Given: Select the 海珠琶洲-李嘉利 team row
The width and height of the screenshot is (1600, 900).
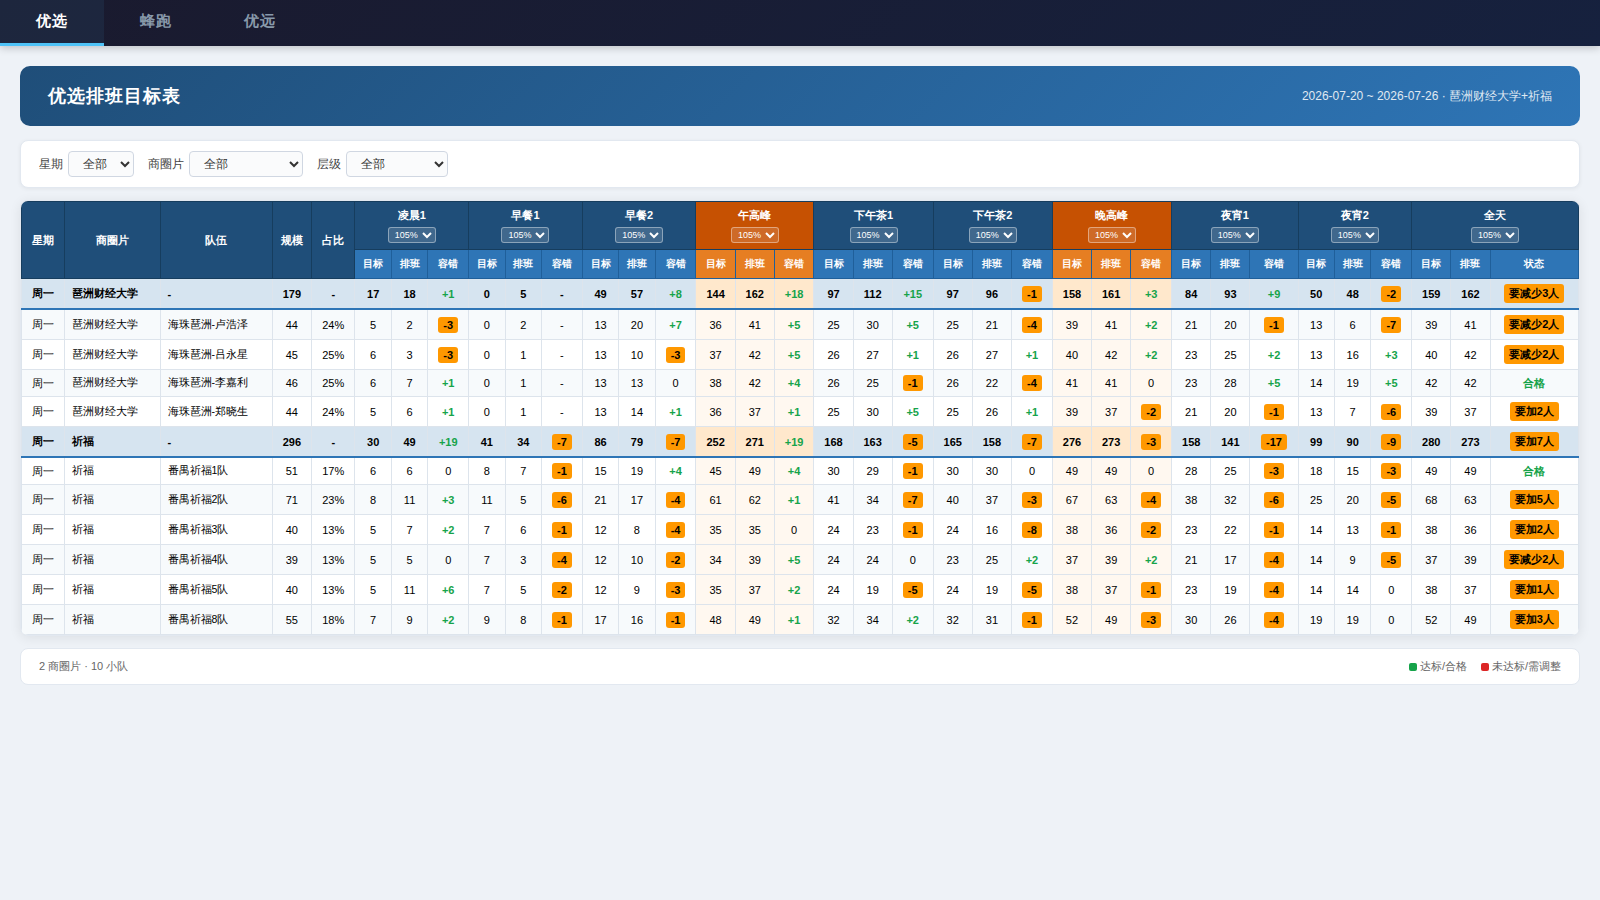Looking at the screenshot, I should (800, 383).
